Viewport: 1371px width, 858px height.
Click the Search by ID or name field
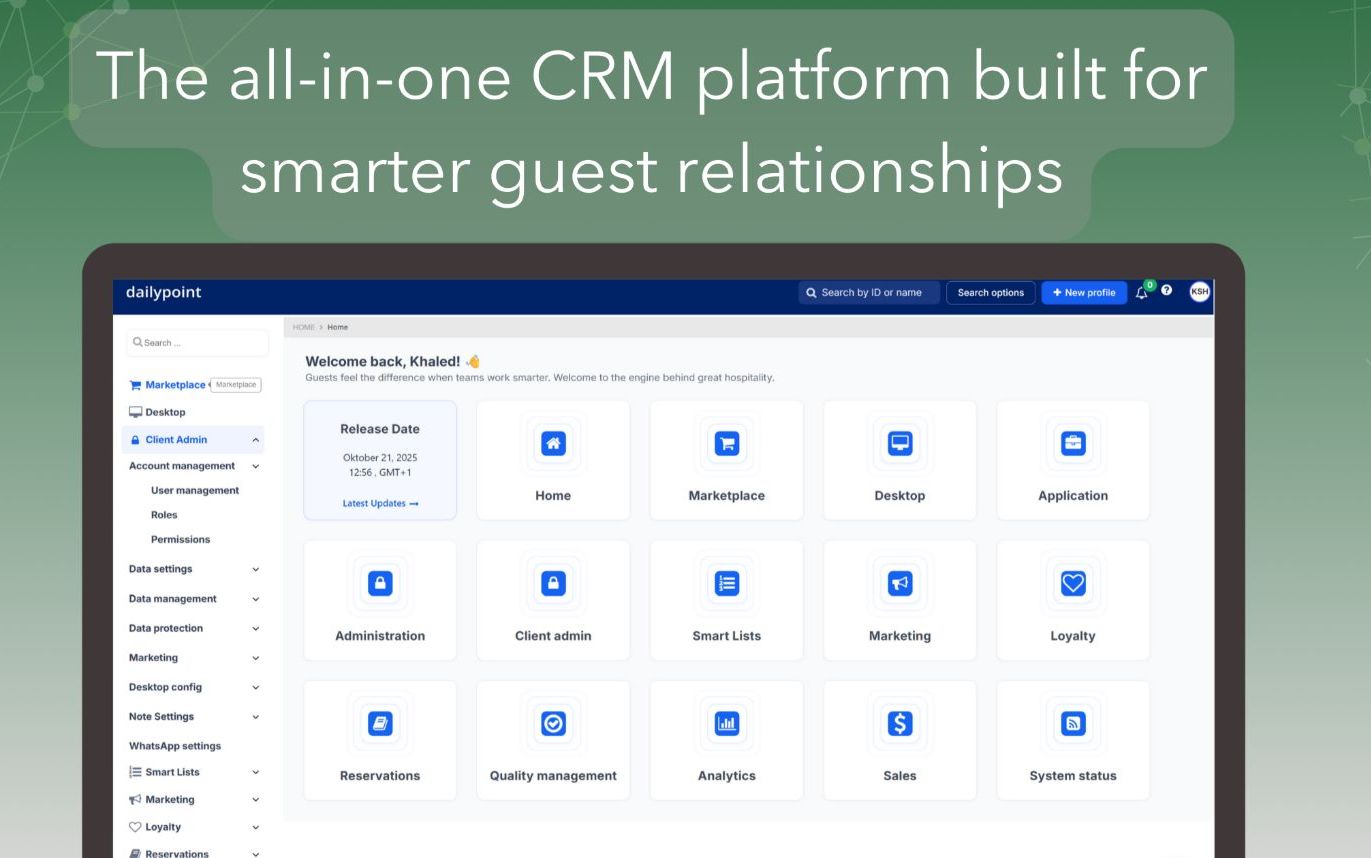870,293
